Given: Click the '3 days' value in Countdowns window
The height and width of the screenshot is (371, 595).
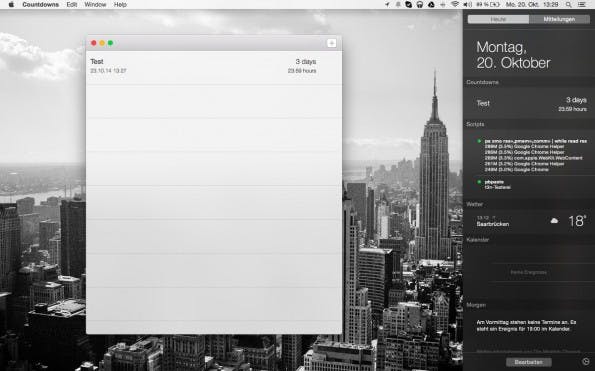Looking at the screenshot, I should coord(306,61).
